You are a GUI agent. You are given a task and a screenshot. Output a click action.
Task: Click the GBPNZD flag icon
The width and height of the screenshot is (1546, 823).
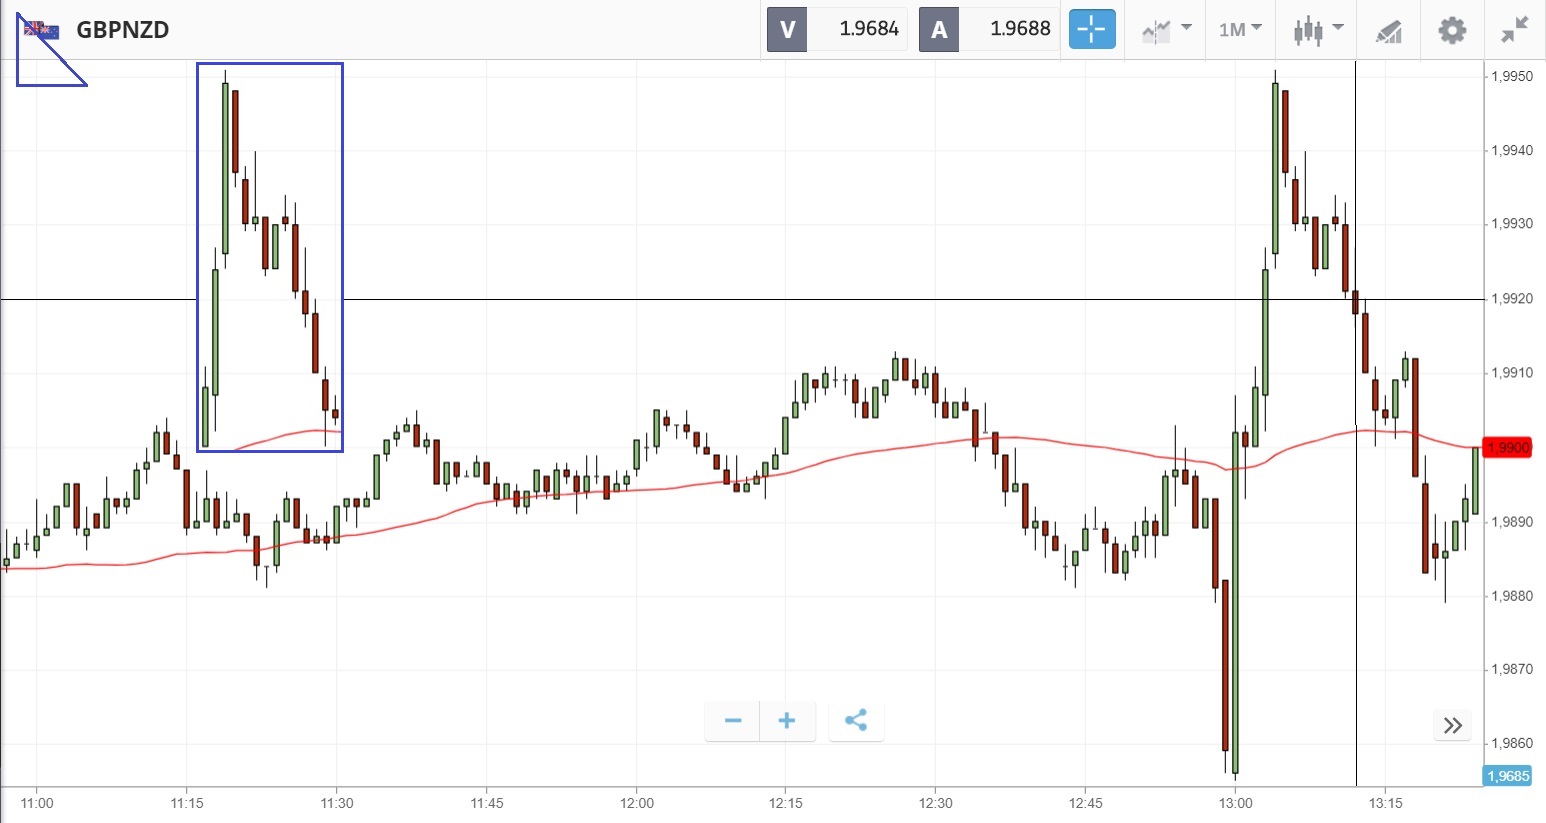tap(42, 30)
